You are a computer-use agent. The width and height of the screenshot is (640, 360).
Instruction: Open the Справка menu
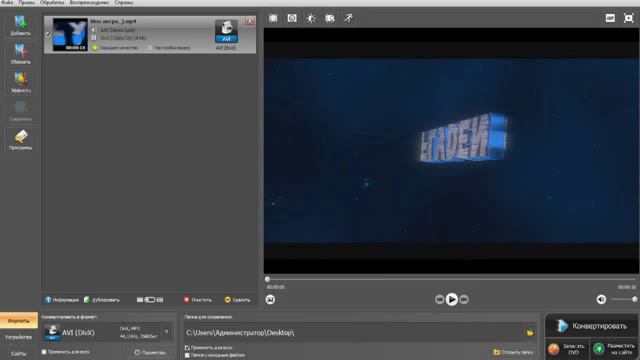coord(124,2)
